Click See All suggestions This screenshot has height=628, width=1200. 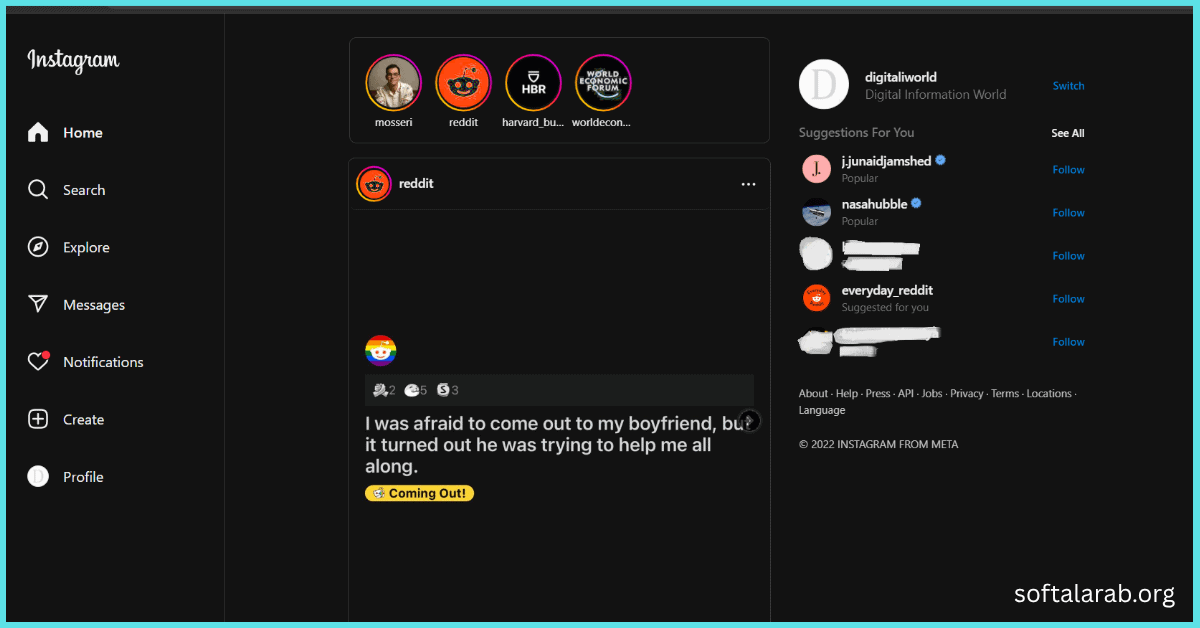tap(1067, 133)
